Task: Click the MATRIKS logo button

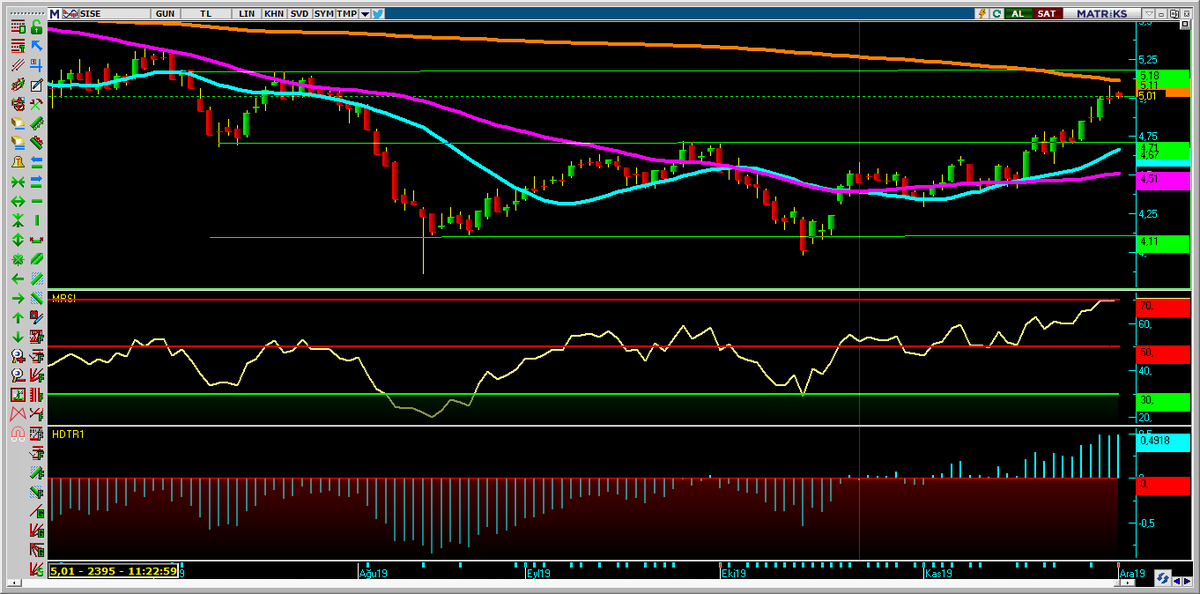Action: tap(1100, 13)
